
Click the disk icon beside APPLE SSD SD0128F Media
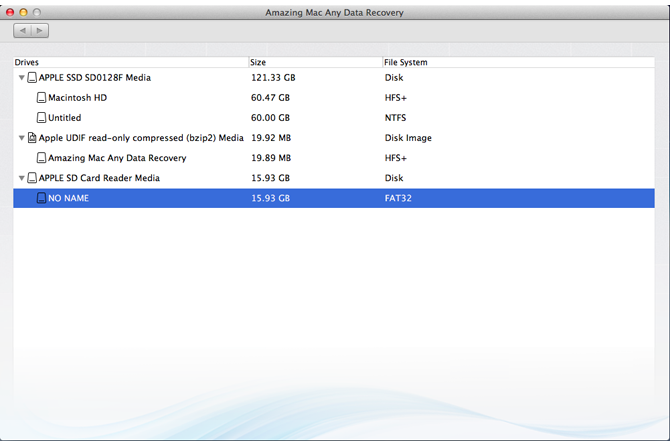coord(32,77)
